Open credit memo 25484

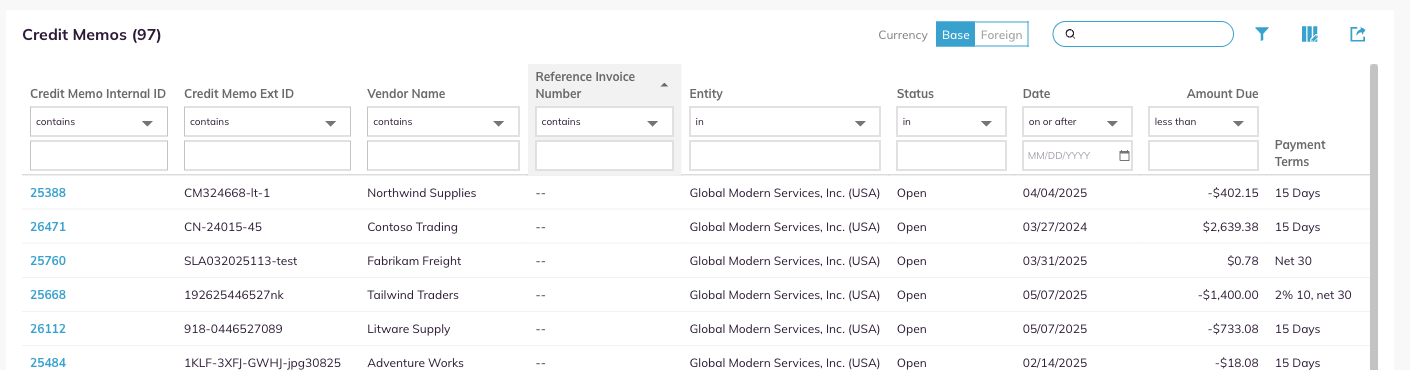click(x=48, y=363)
